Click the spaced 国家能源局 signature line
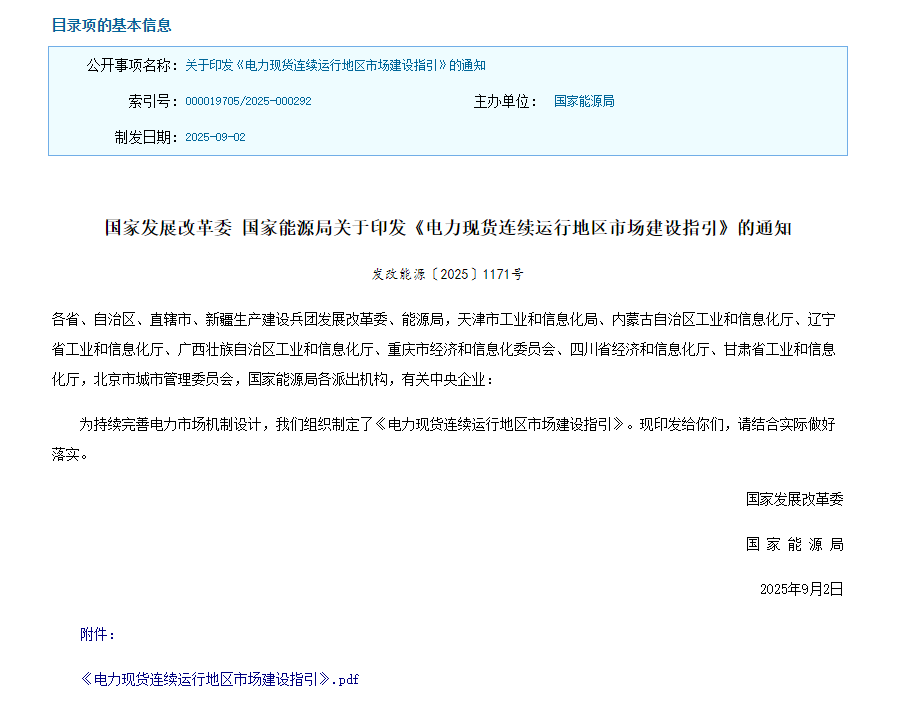919x723 pixels. coord(794,544)
